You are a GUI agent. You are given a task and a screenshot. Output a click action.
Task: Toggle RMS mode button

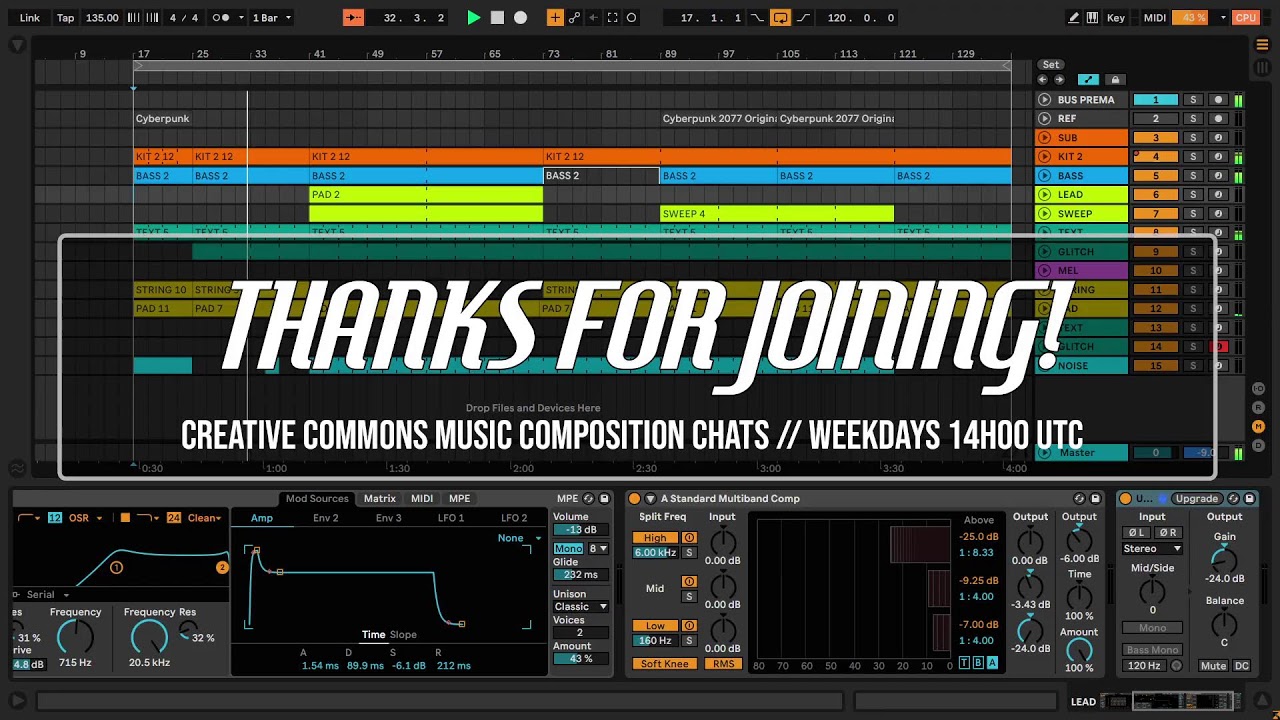click(723, 664)
